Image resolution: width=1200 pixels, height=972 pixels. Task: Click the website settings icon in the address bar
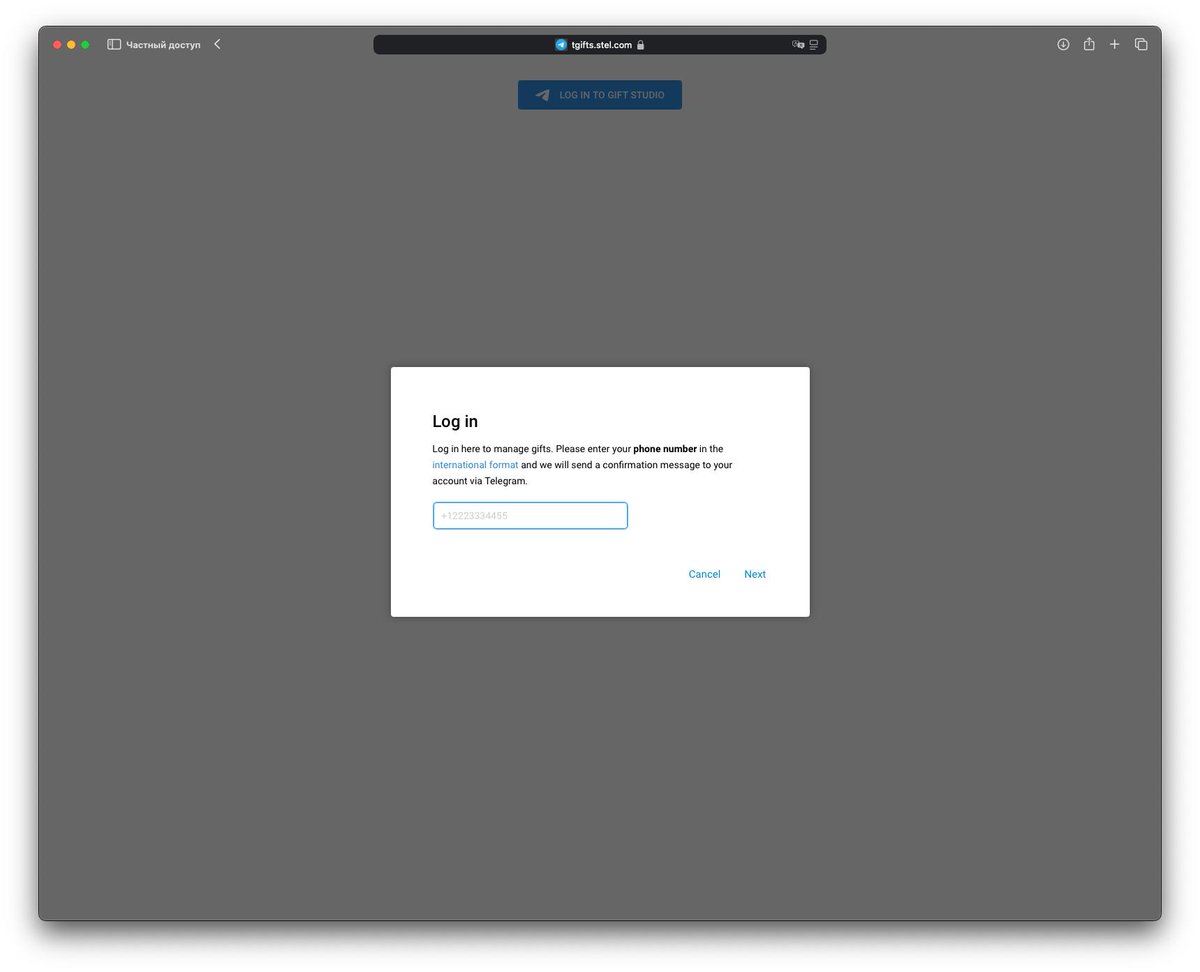click(x=812, y=44)
